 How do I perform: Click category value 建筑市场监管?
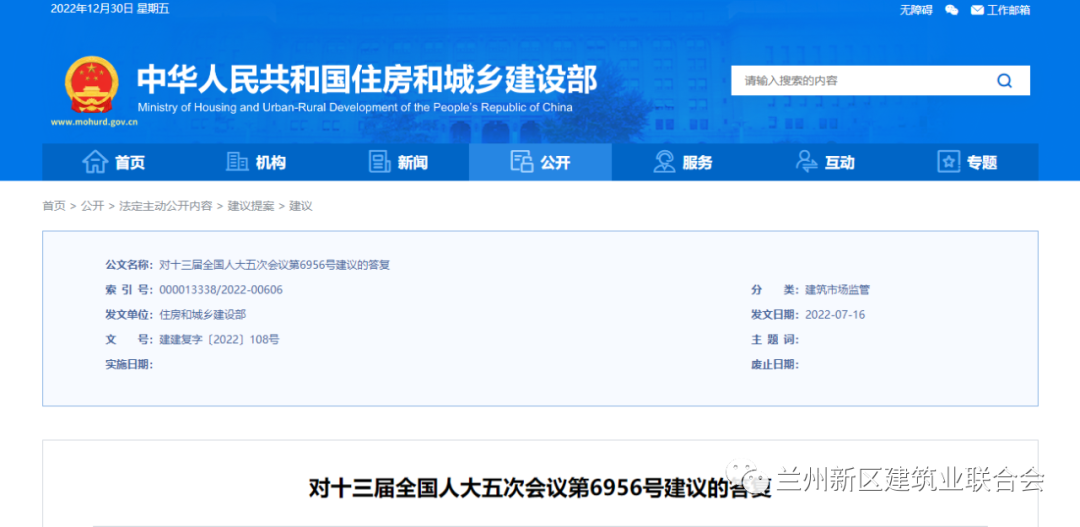837,290
